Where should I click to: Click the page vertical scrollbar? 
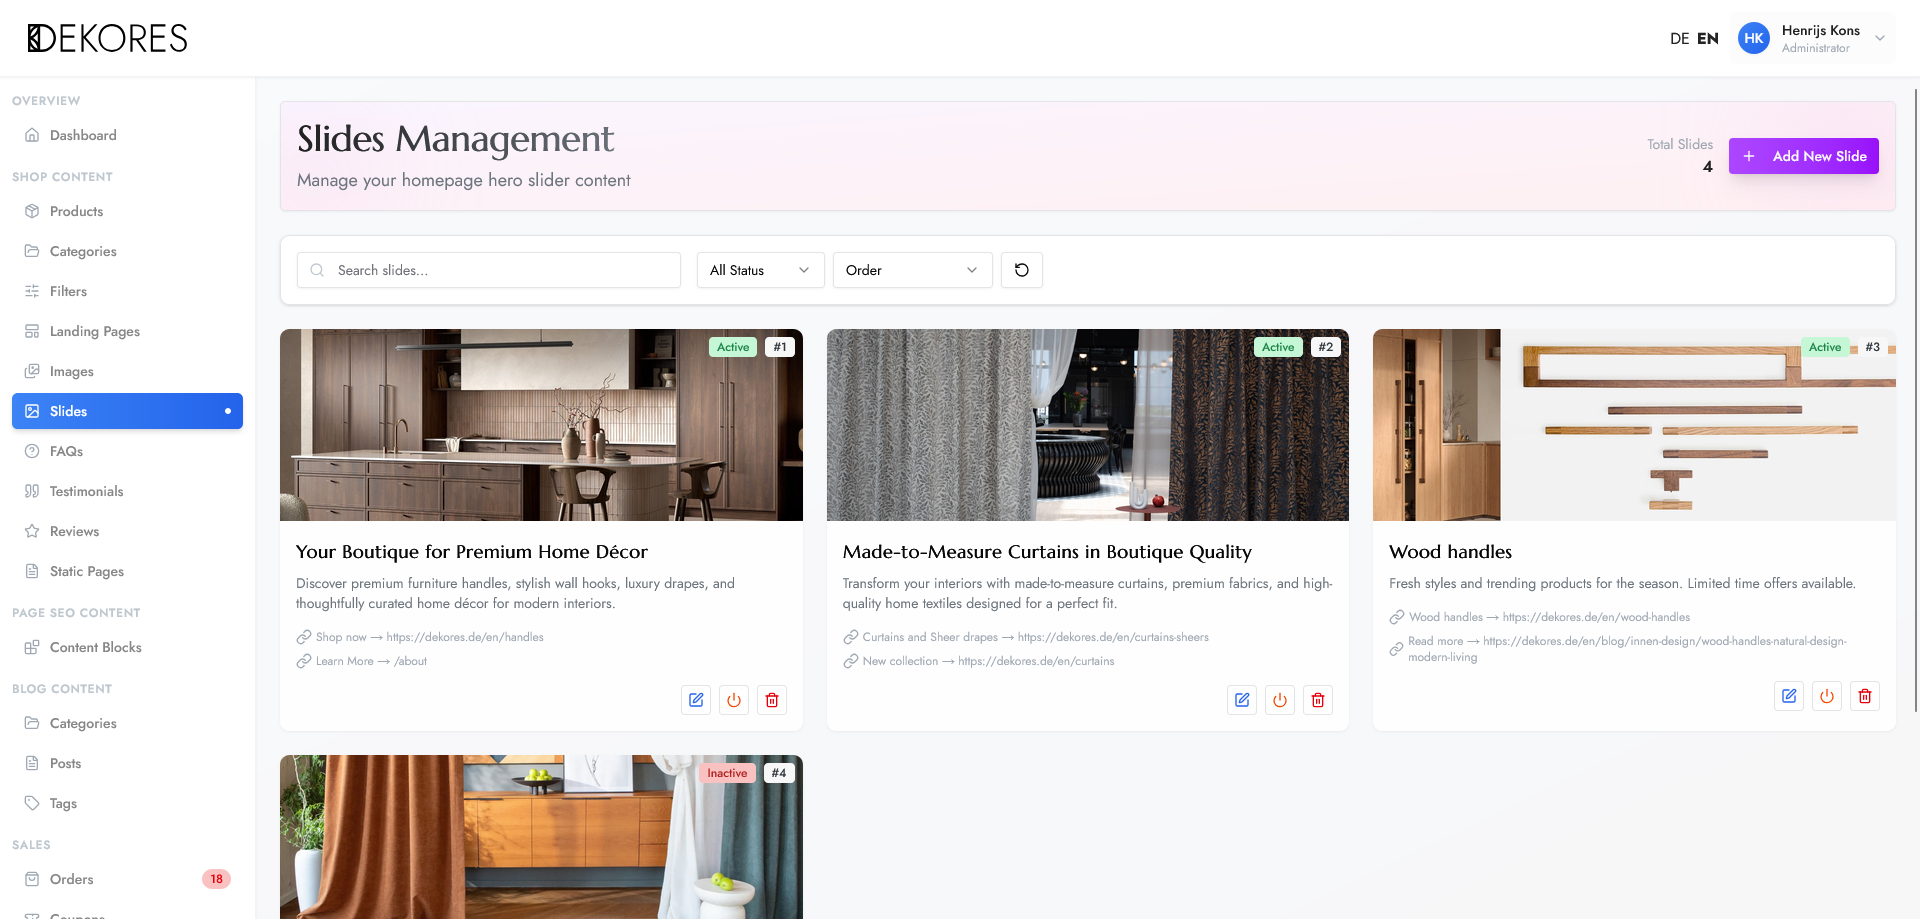[x=1916, y=400]
